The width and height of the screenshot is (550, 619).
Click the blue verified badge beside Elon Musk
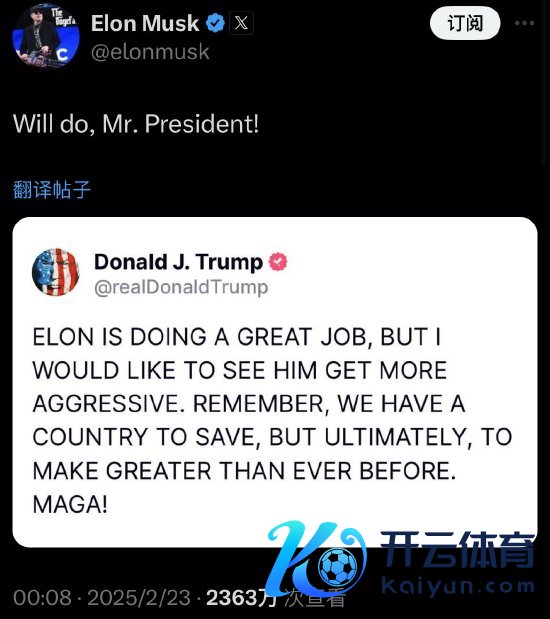215,23
